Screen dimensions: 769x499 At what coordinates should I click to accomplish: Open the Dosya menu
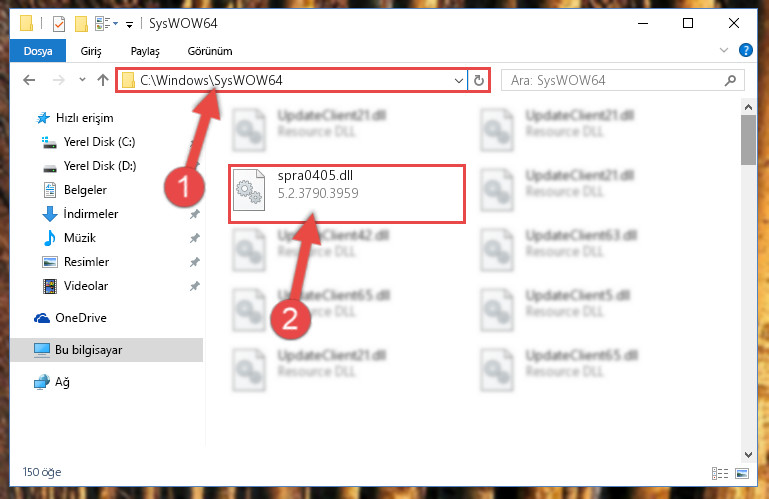point(38,51)
